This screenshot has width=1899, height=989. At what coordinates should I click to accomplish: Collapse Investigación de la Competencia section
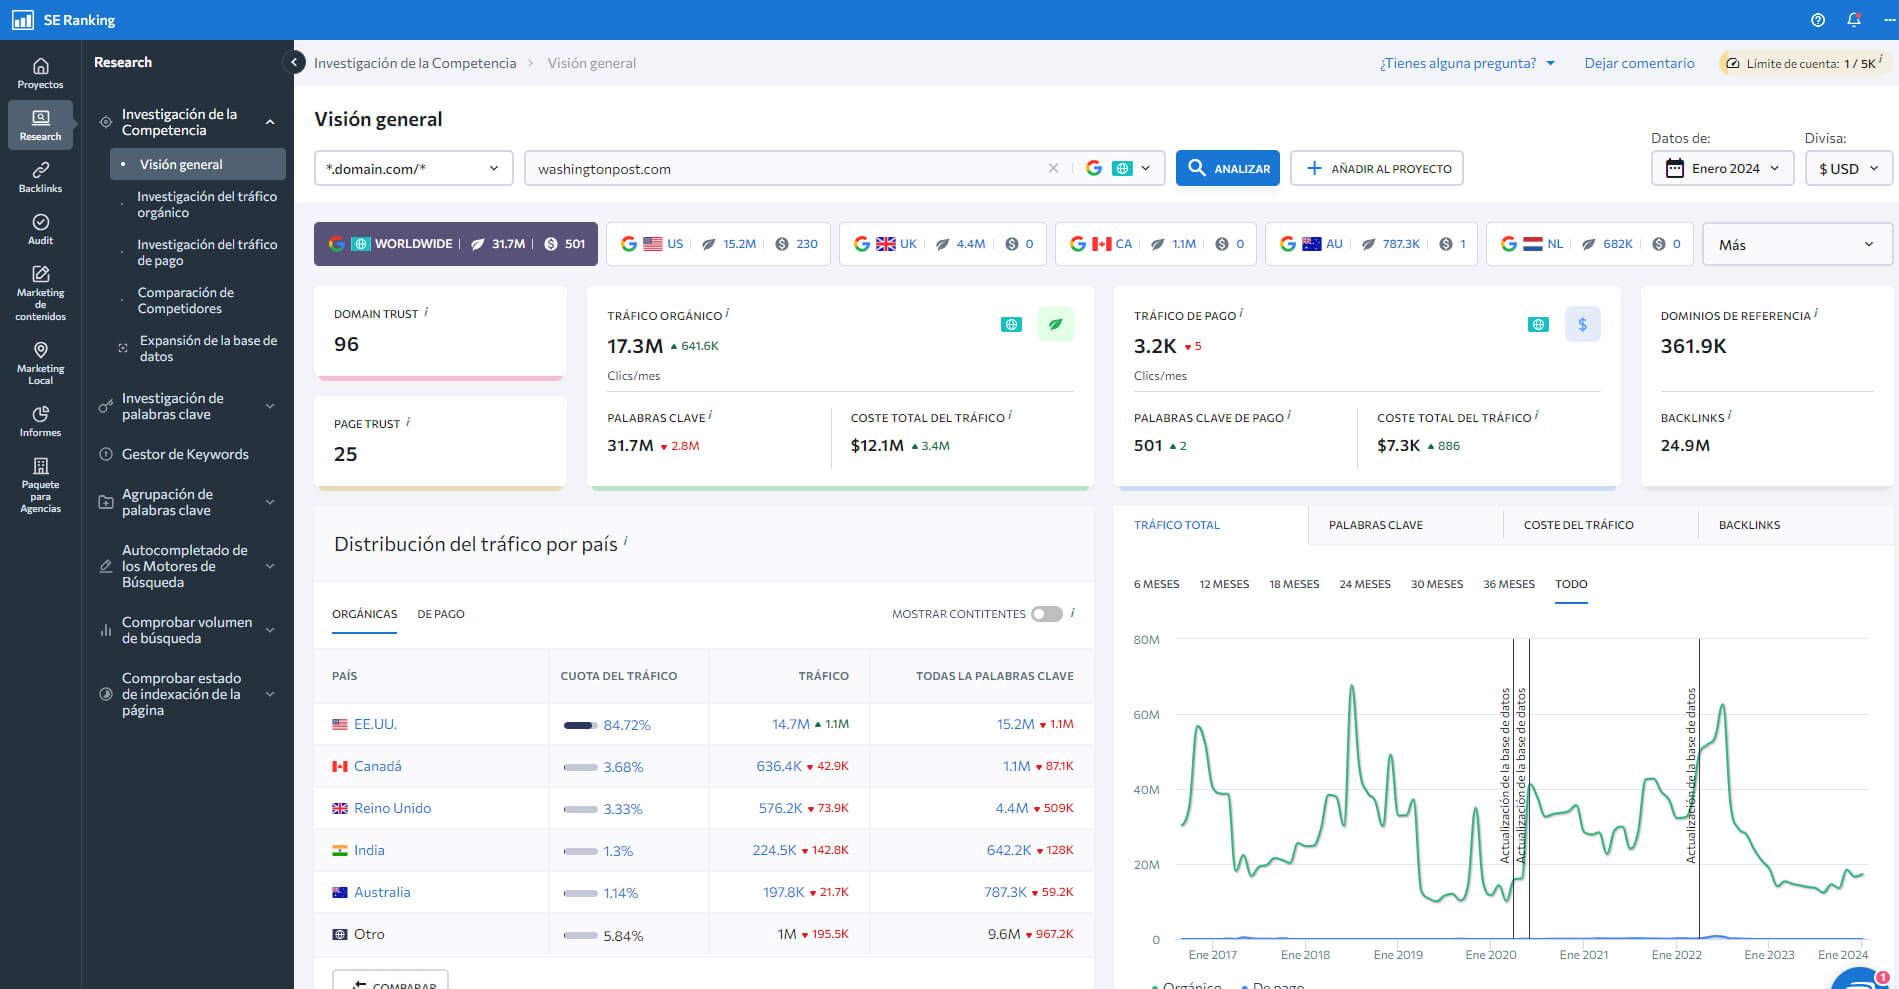(270, 122)
